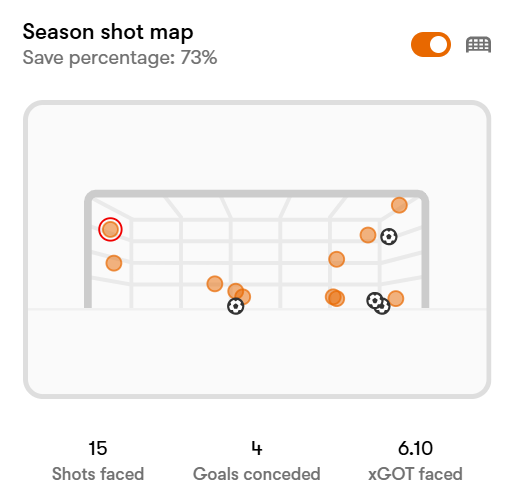Click the saved shot in top-right goal corner
Screen dimensions: 518x501
click(x=399, y=205)
